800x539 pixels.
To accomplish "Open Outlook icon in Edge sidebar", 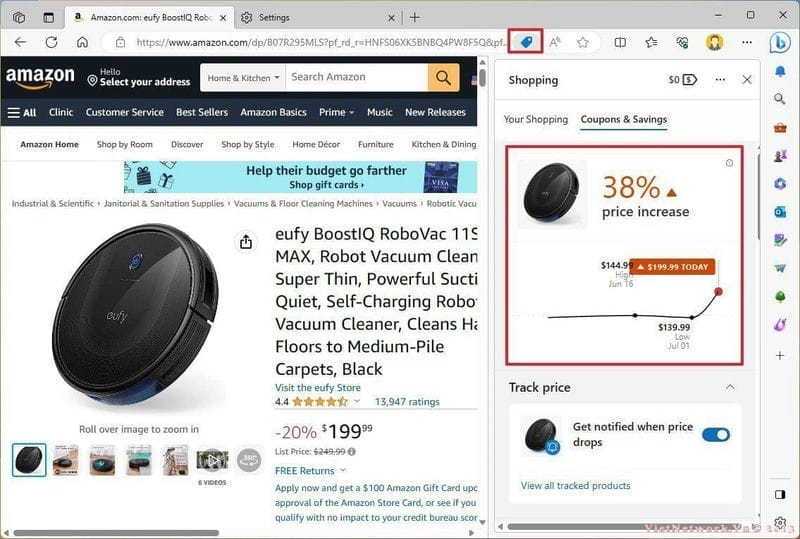I will (780, 211).
